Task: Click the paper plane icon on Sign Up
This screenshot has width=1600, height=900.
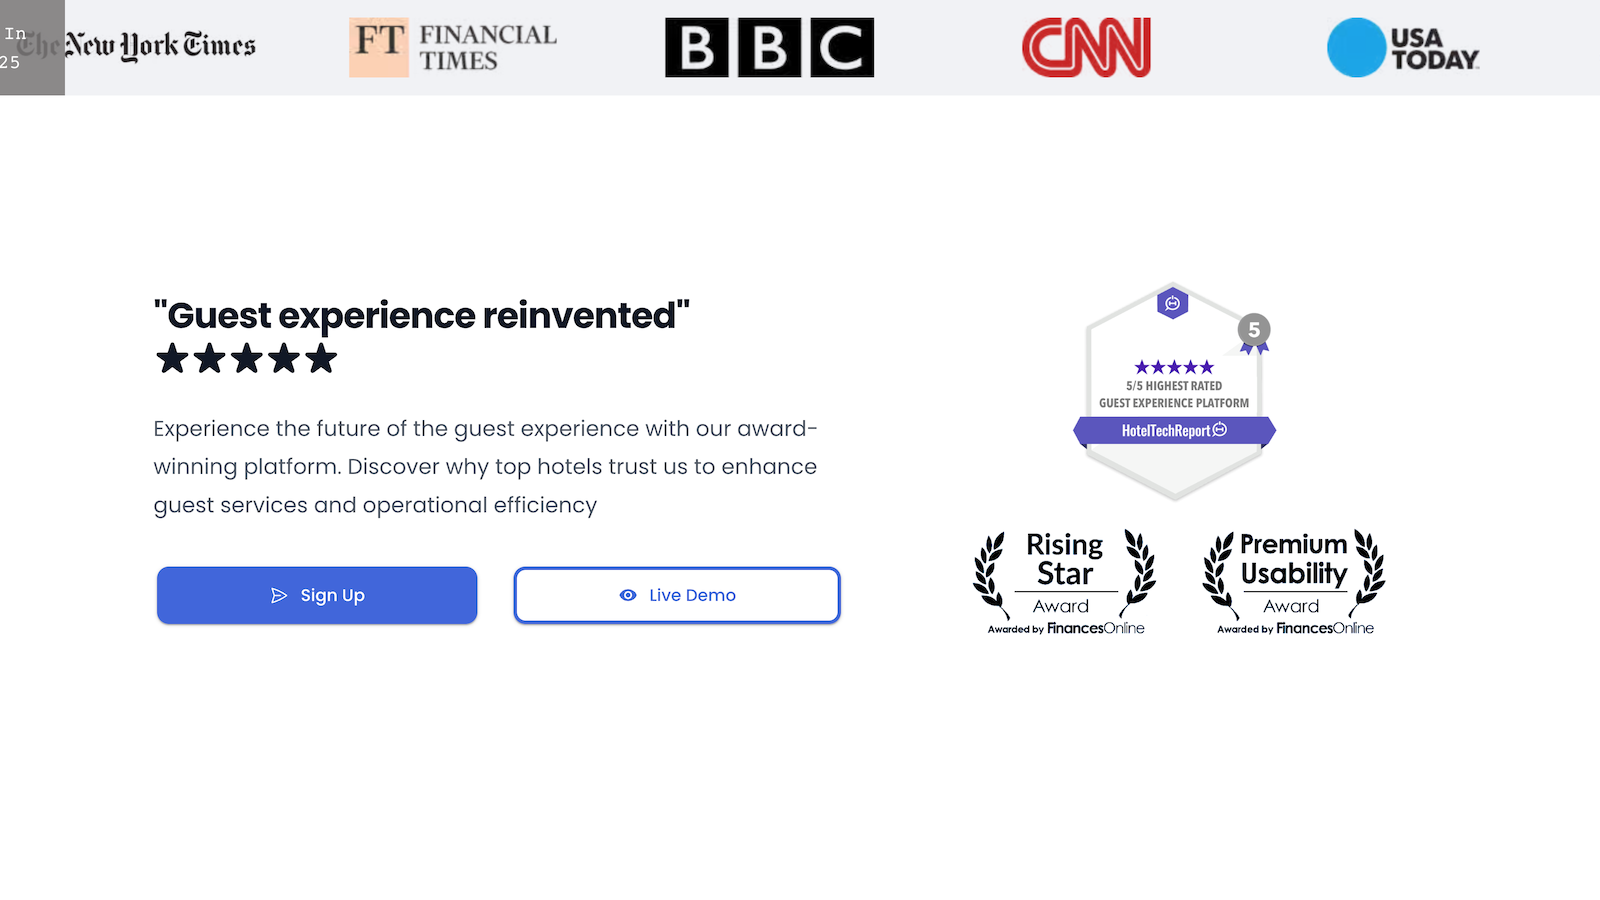Action: coord(279,596)
